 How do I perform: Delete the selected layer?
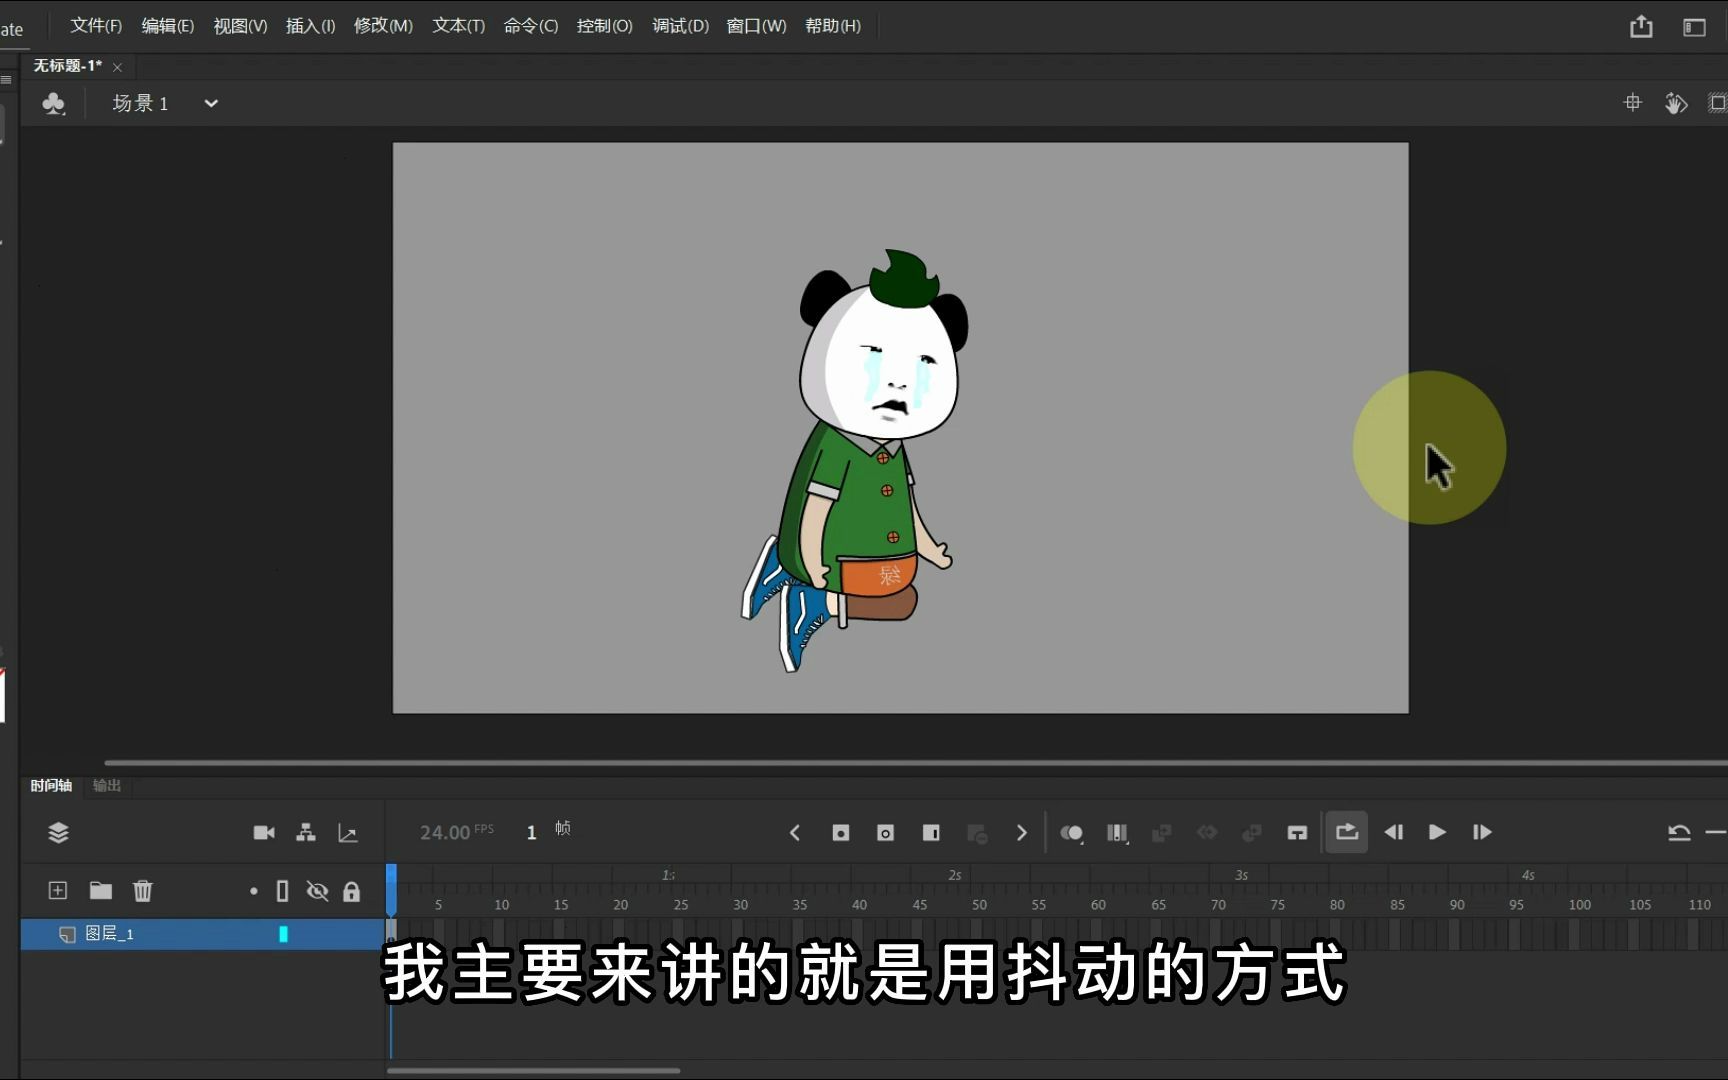click(143, 890)
